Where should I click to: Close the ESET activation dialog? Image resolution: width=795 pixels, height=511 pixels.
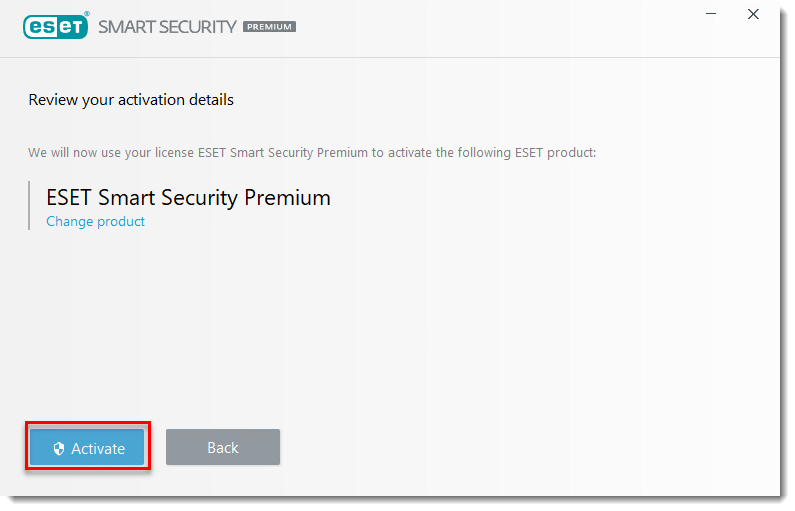pyautogui.click(x=753, y=14)
